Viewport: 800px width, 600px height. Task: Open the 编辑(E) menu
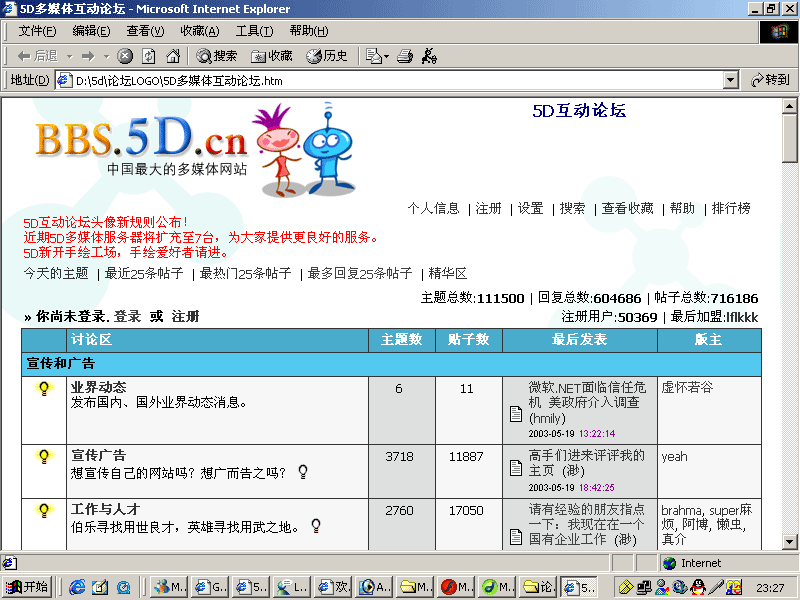[91, 31]
